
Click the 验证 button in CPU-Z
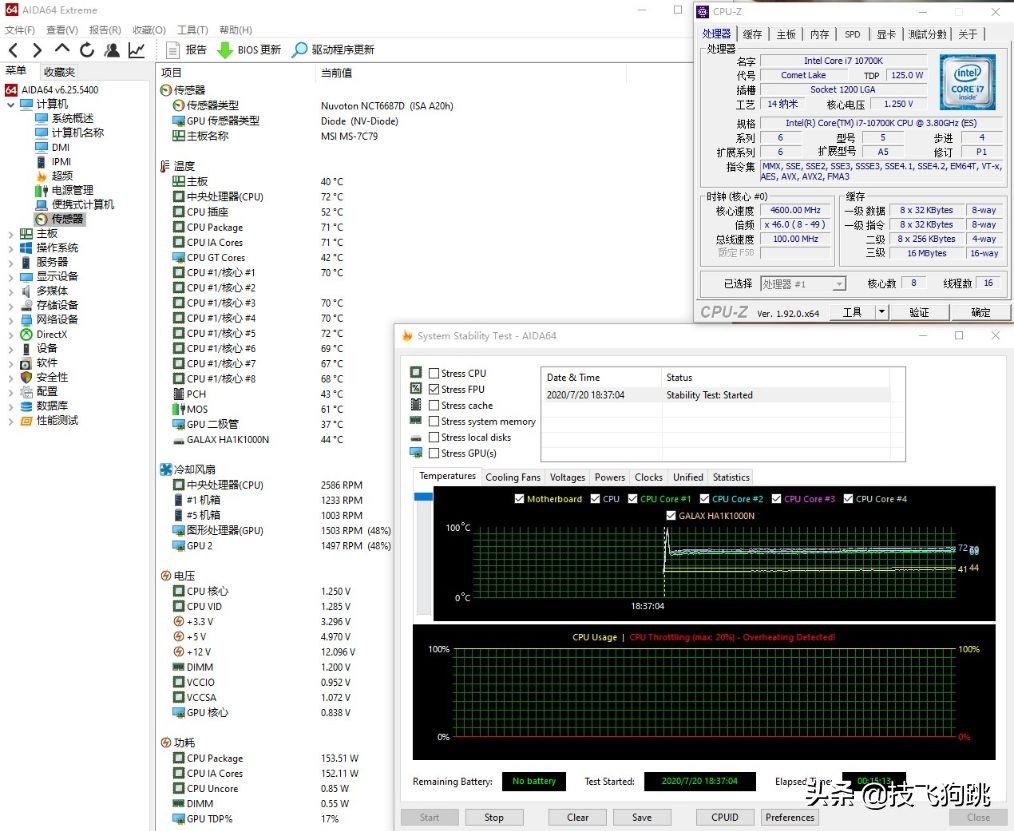coord(918,313)
